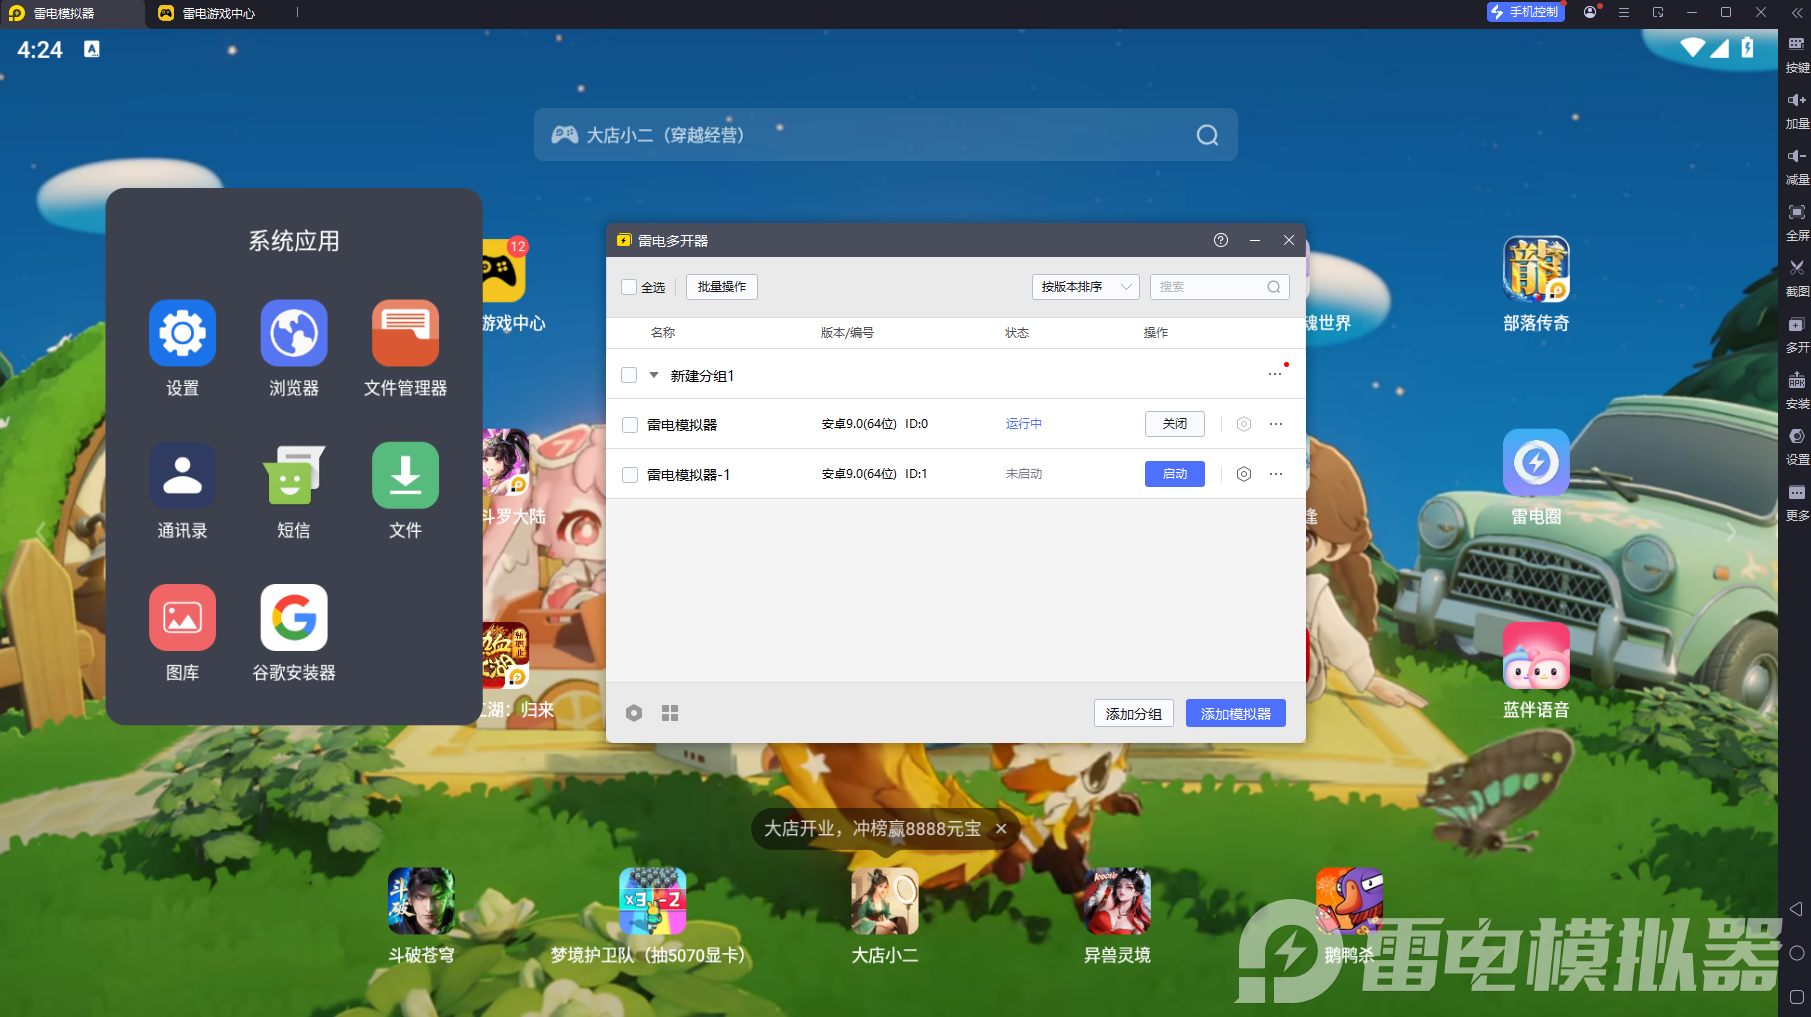Launch the 蓝伴语音 app
This screenshot has height=1017, width=1811.
click(x=1536, y=655)
